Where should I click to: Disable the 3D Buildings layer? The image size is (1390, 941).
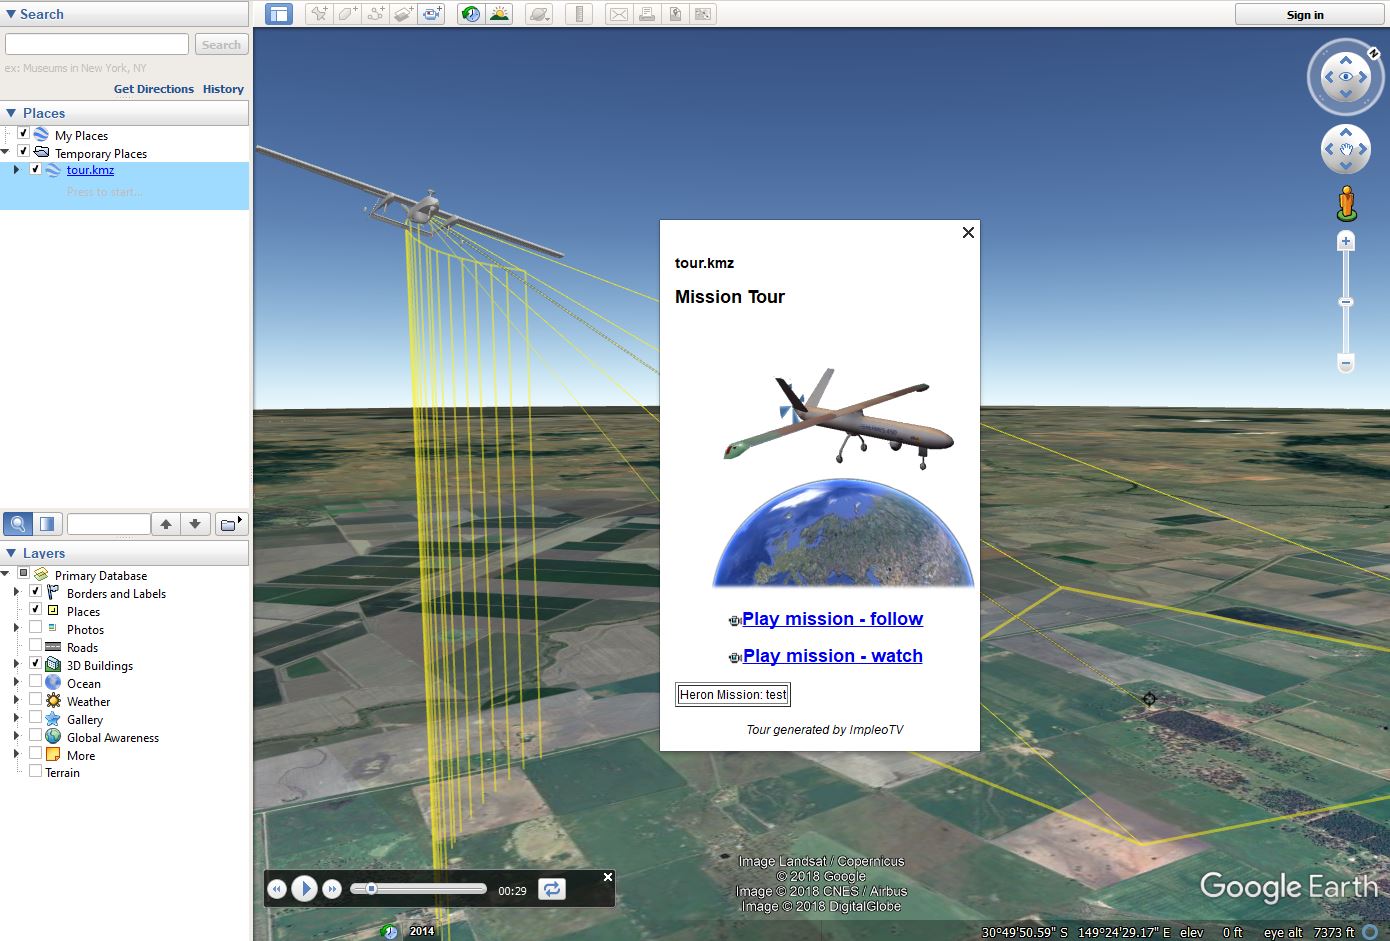tap(36, 665)
